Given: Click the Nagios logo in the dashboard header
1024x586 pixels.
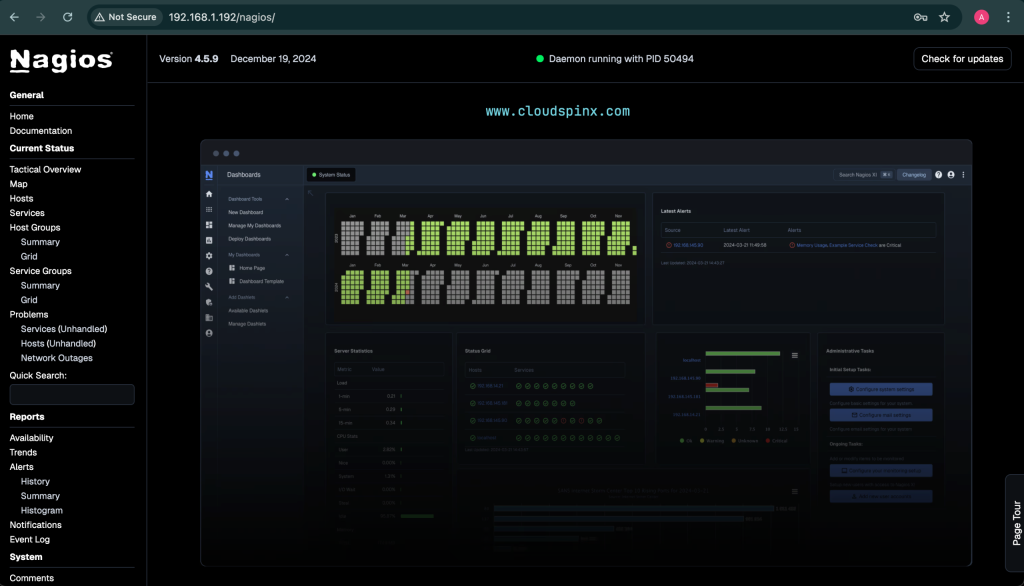Looking at the screenshot, I should (209, 175).
